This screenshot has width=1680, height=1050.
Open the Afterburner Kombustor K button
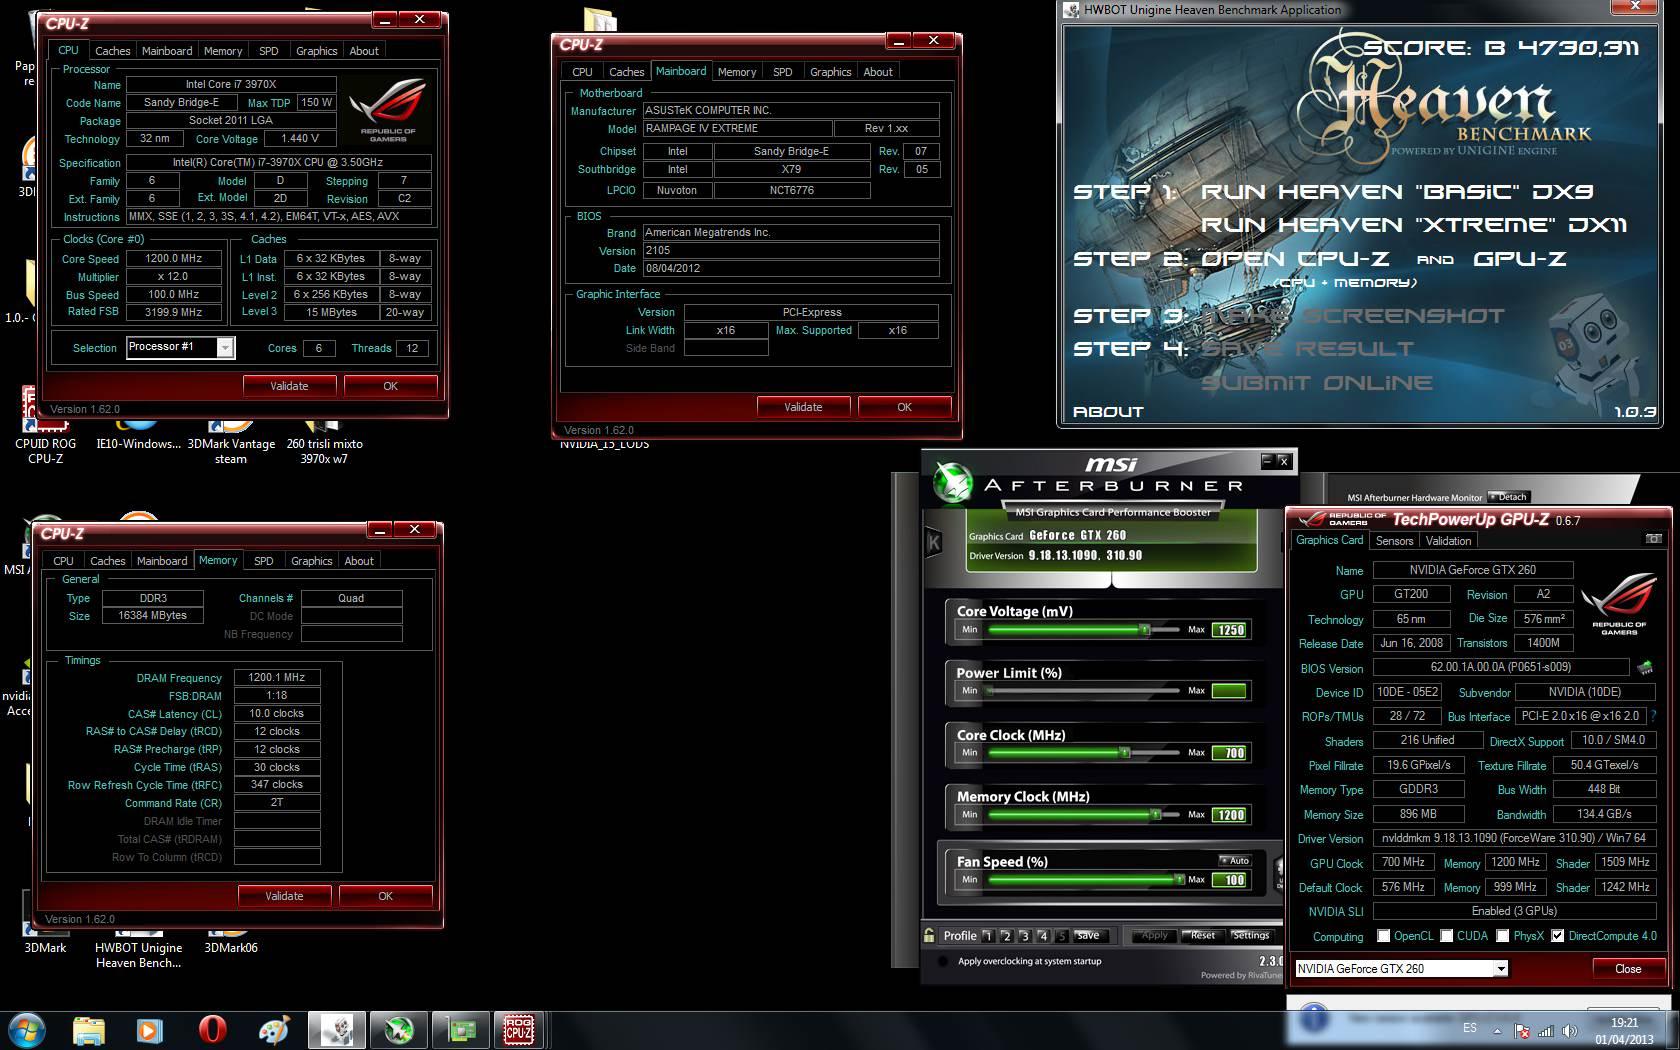934,543
